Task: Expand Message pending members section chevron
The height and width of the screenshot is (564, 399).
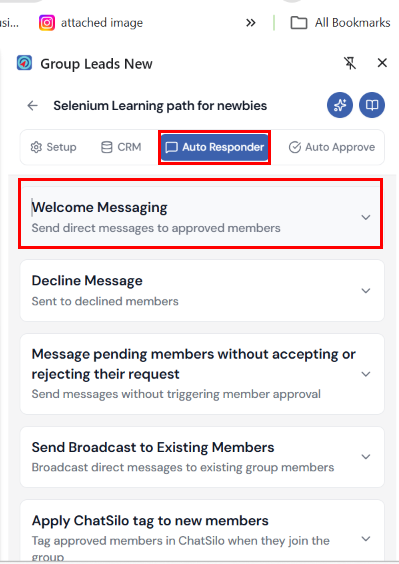Action: tap(366, 374)
